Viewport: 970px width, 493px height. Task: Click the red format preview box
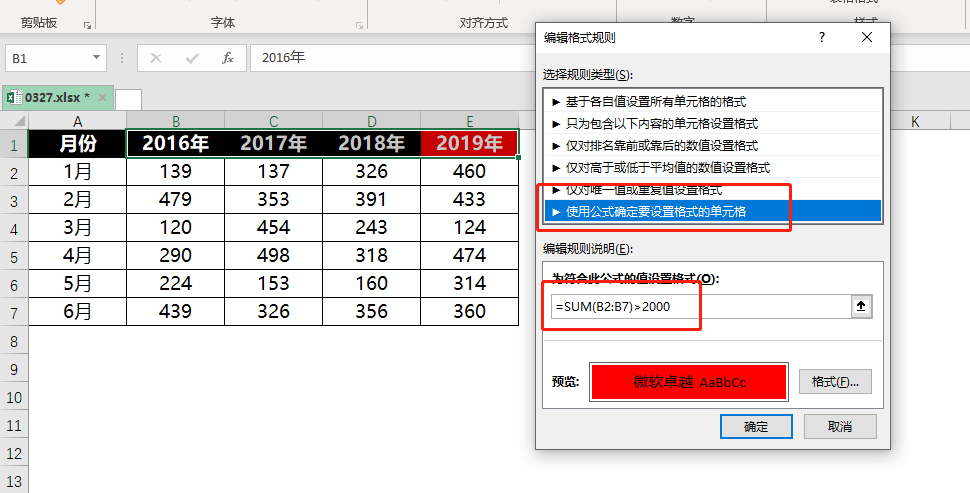point(689,382)
